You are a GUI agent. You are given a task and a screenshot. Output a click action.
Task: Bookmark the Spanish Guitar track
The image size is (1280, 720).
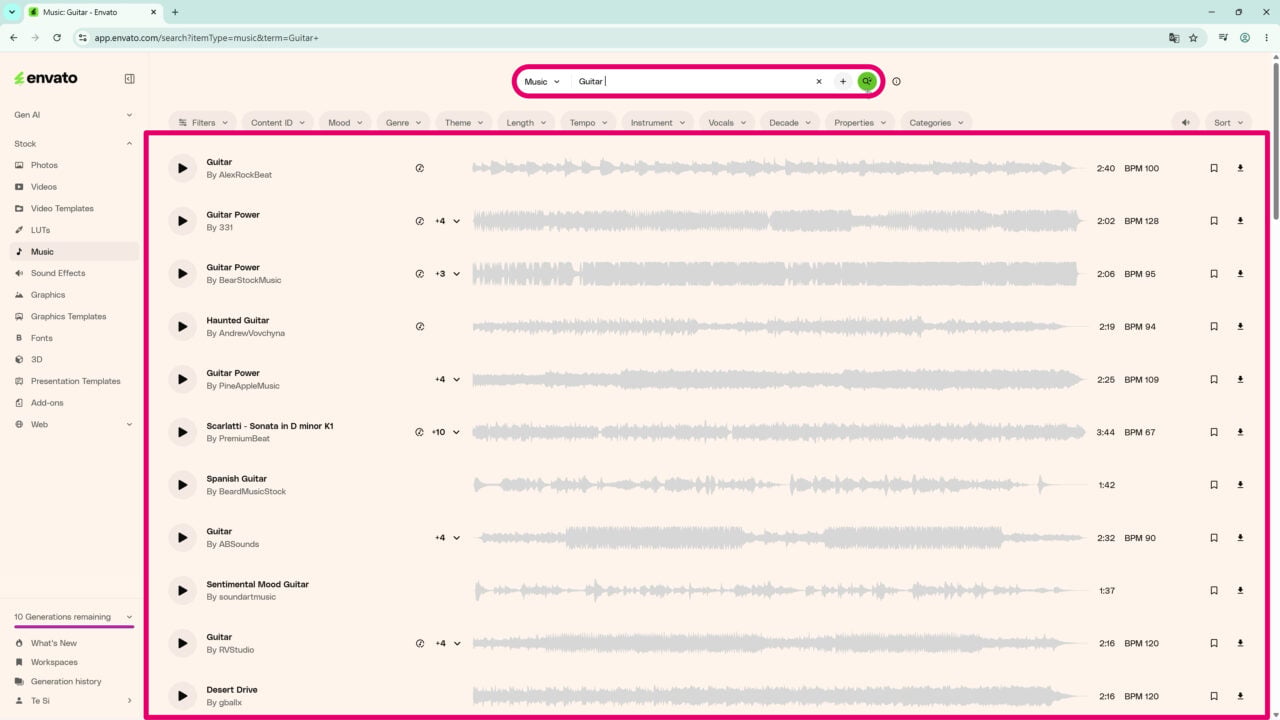pyautogui.click(x=1214, y=485)
